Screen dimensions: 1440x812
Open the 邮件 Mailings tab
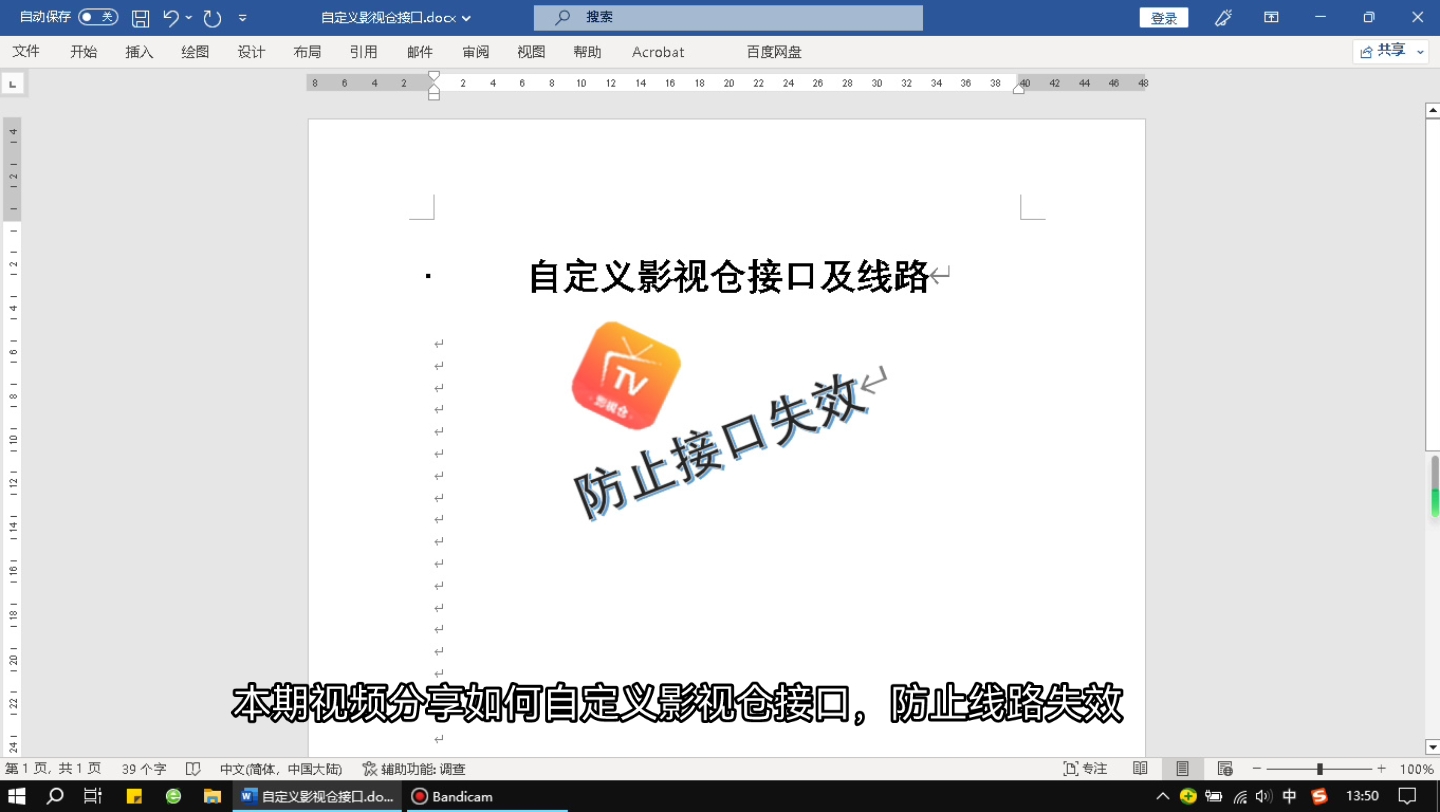tap(420, 52)
